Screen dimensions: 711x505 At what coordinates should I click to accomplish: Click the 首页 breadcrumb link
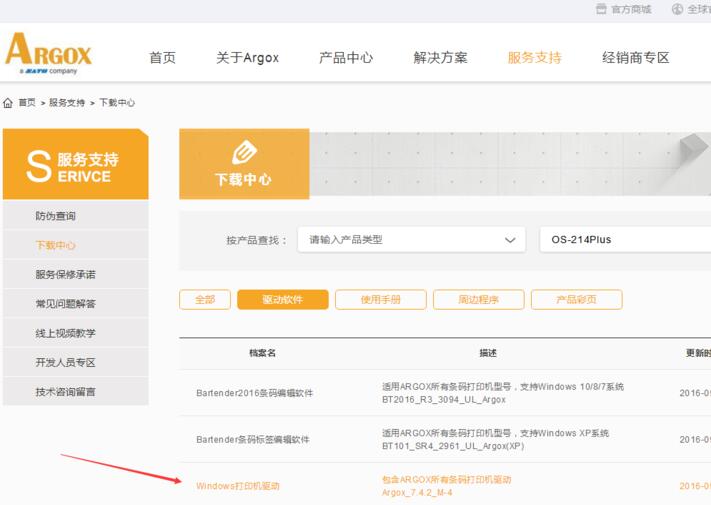click(27, 103)
